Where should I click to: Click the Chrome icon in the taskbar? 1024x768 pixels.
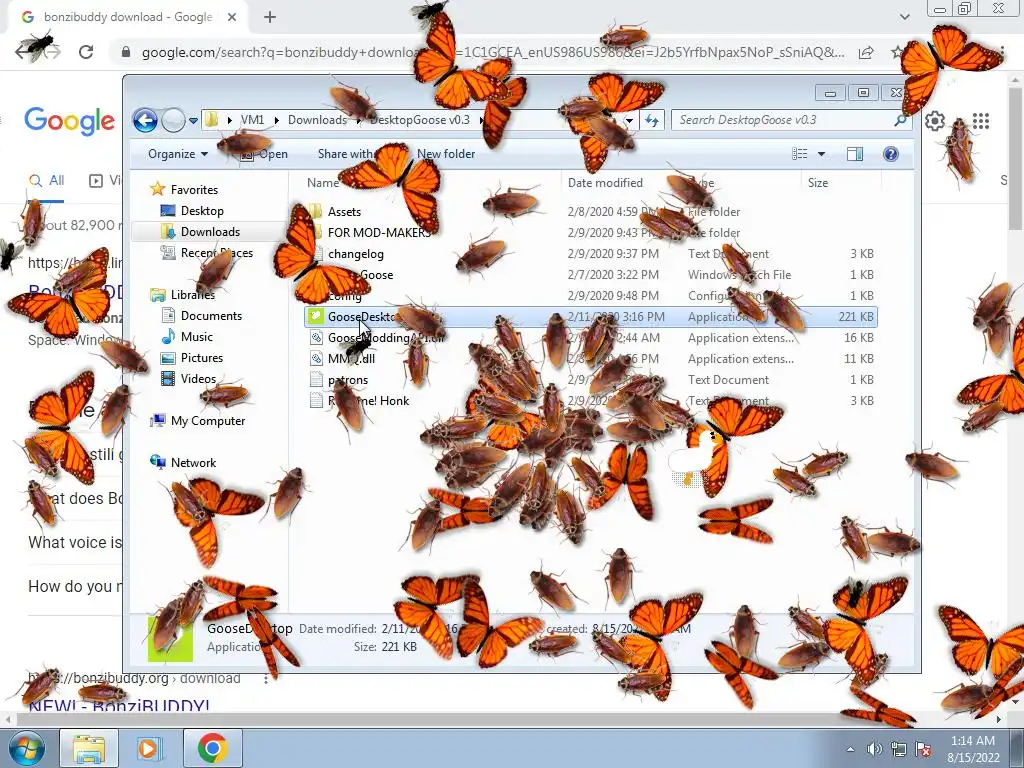point(212,748)
